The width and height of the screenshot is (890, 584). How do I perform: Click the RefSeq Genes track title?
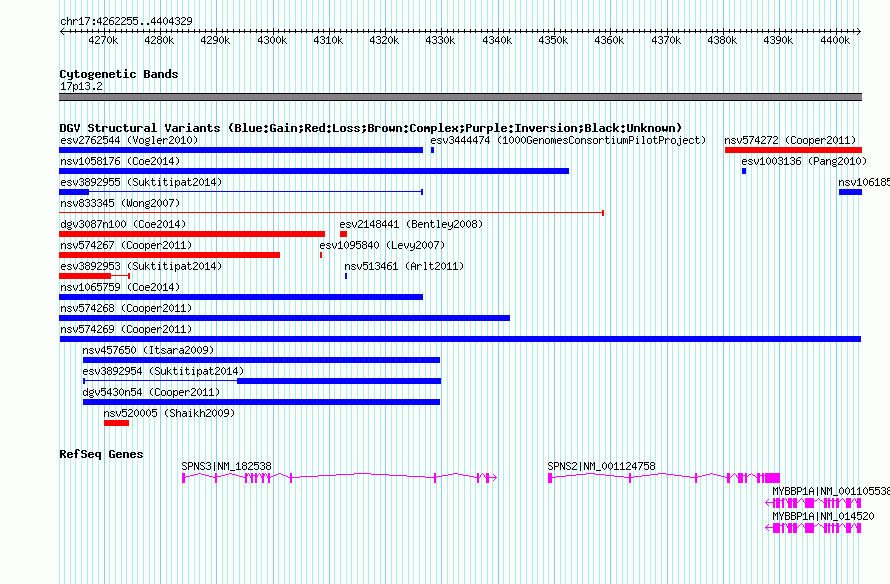pos(101,454)
